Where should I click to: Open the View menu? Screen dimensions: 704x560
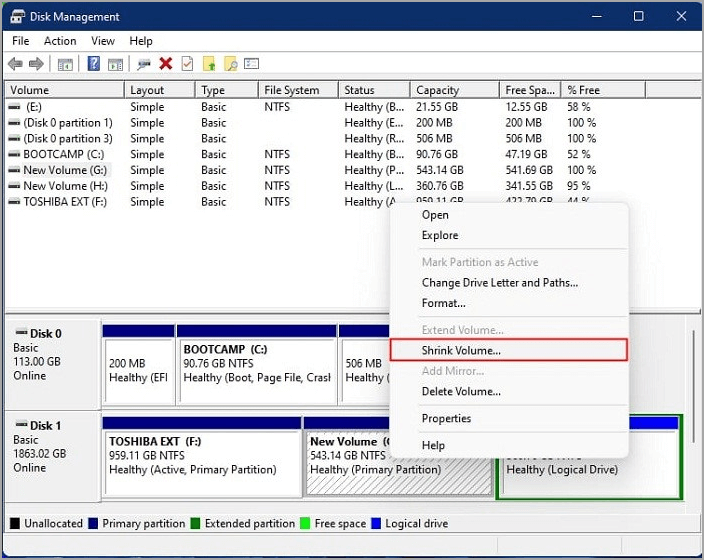[x=103, y=41]
